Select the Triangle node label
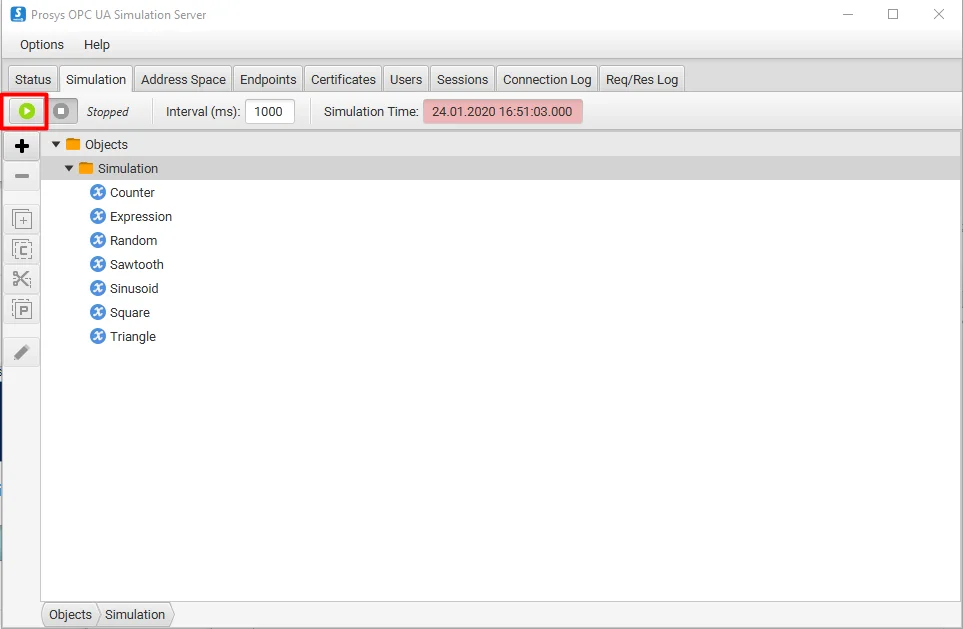 133,336
